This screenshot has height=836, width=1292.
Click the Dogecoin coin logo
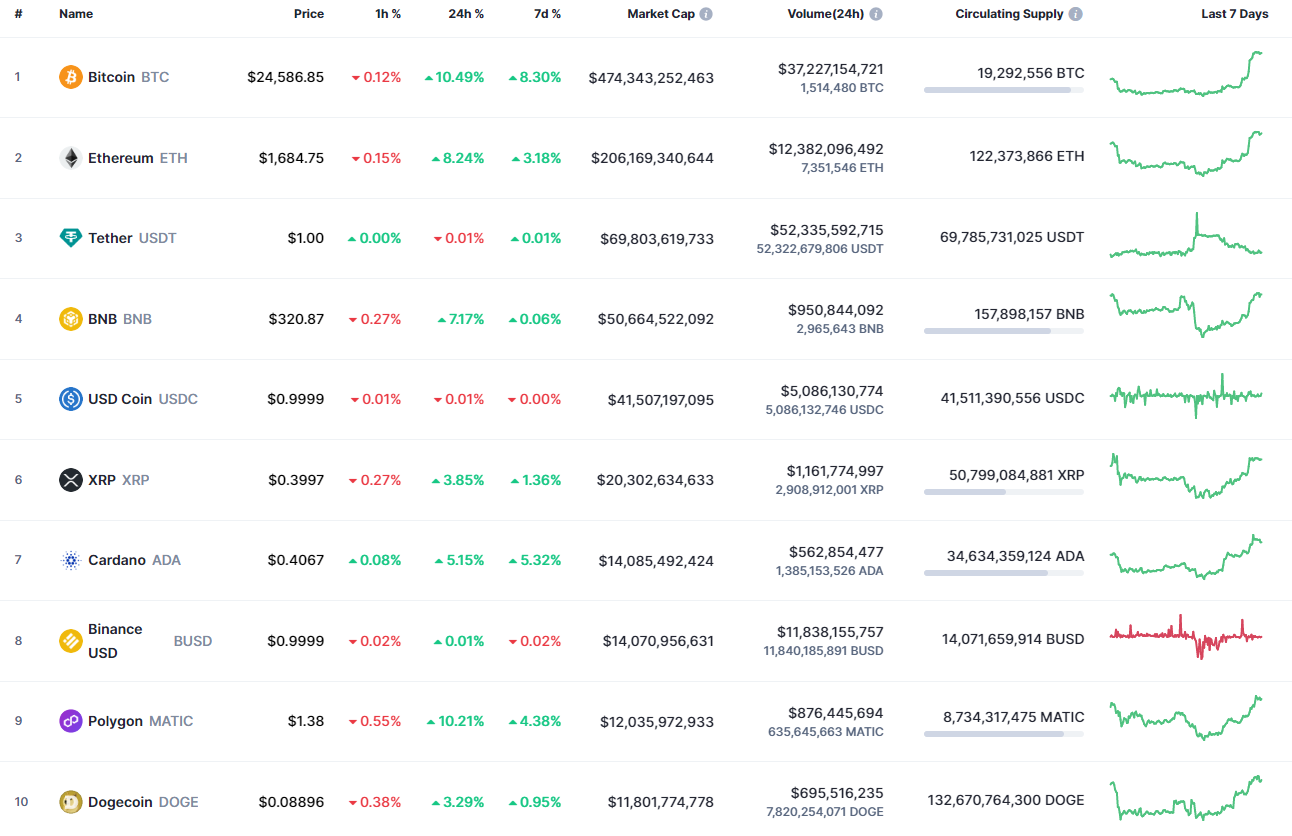(69, 801)
